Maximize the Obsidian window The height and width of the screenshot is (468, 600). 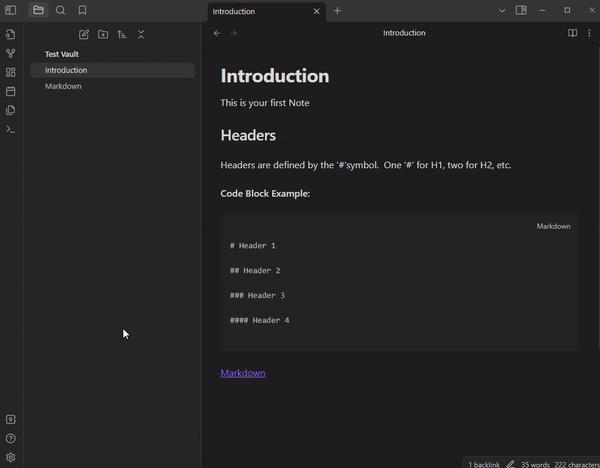[x=567, y=10]
